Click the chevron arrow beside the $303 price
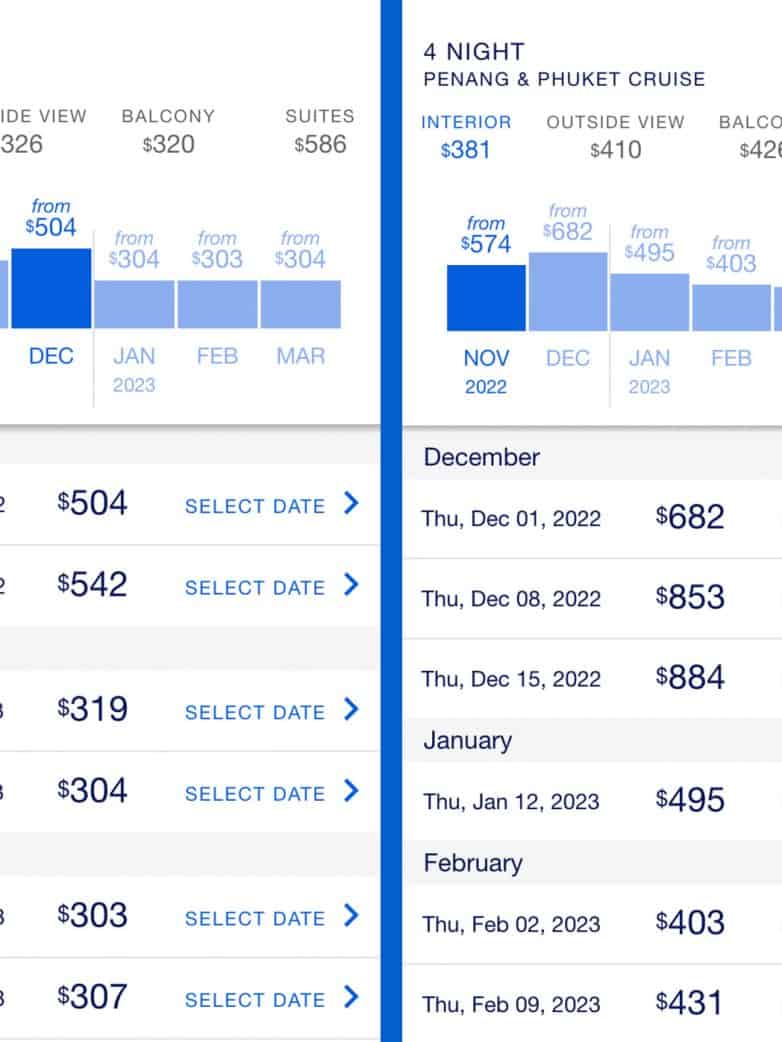782x1042 pixels. click(x=351, y=916)
